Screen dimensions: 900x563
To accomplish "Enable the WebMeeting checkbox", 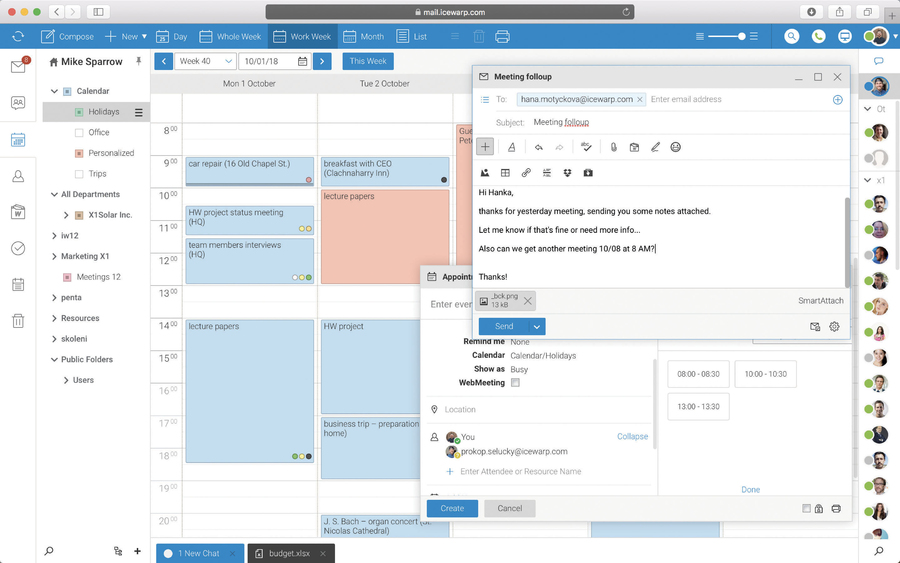I will (x=515, y=383).
